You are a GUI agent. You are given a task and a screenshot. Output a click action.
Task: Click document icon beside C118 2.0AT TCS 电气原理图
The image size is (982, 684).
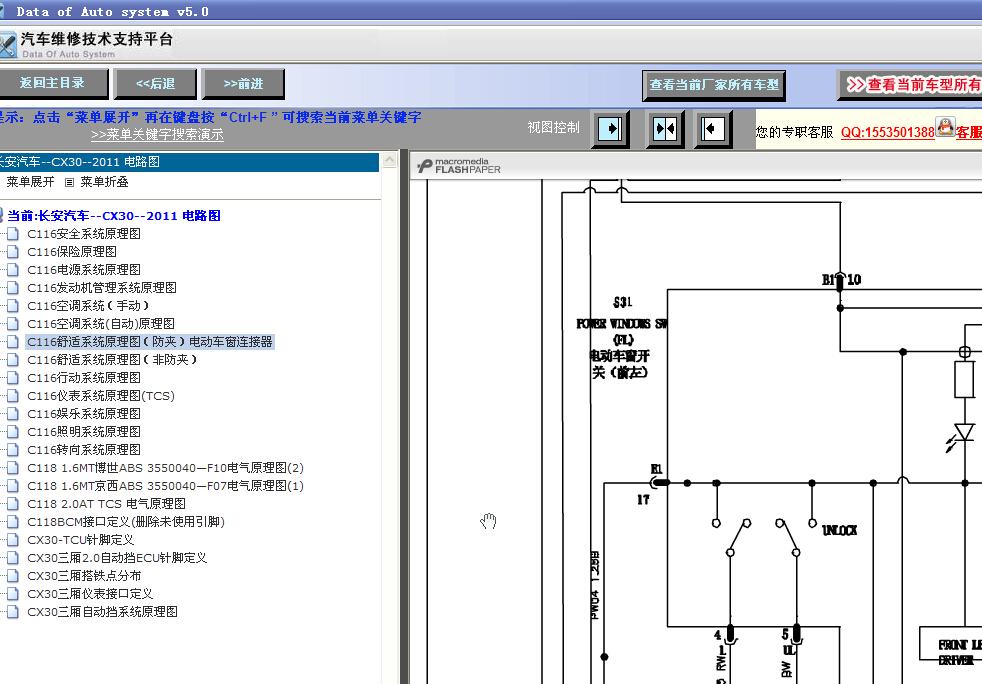[x=13, y=504]
